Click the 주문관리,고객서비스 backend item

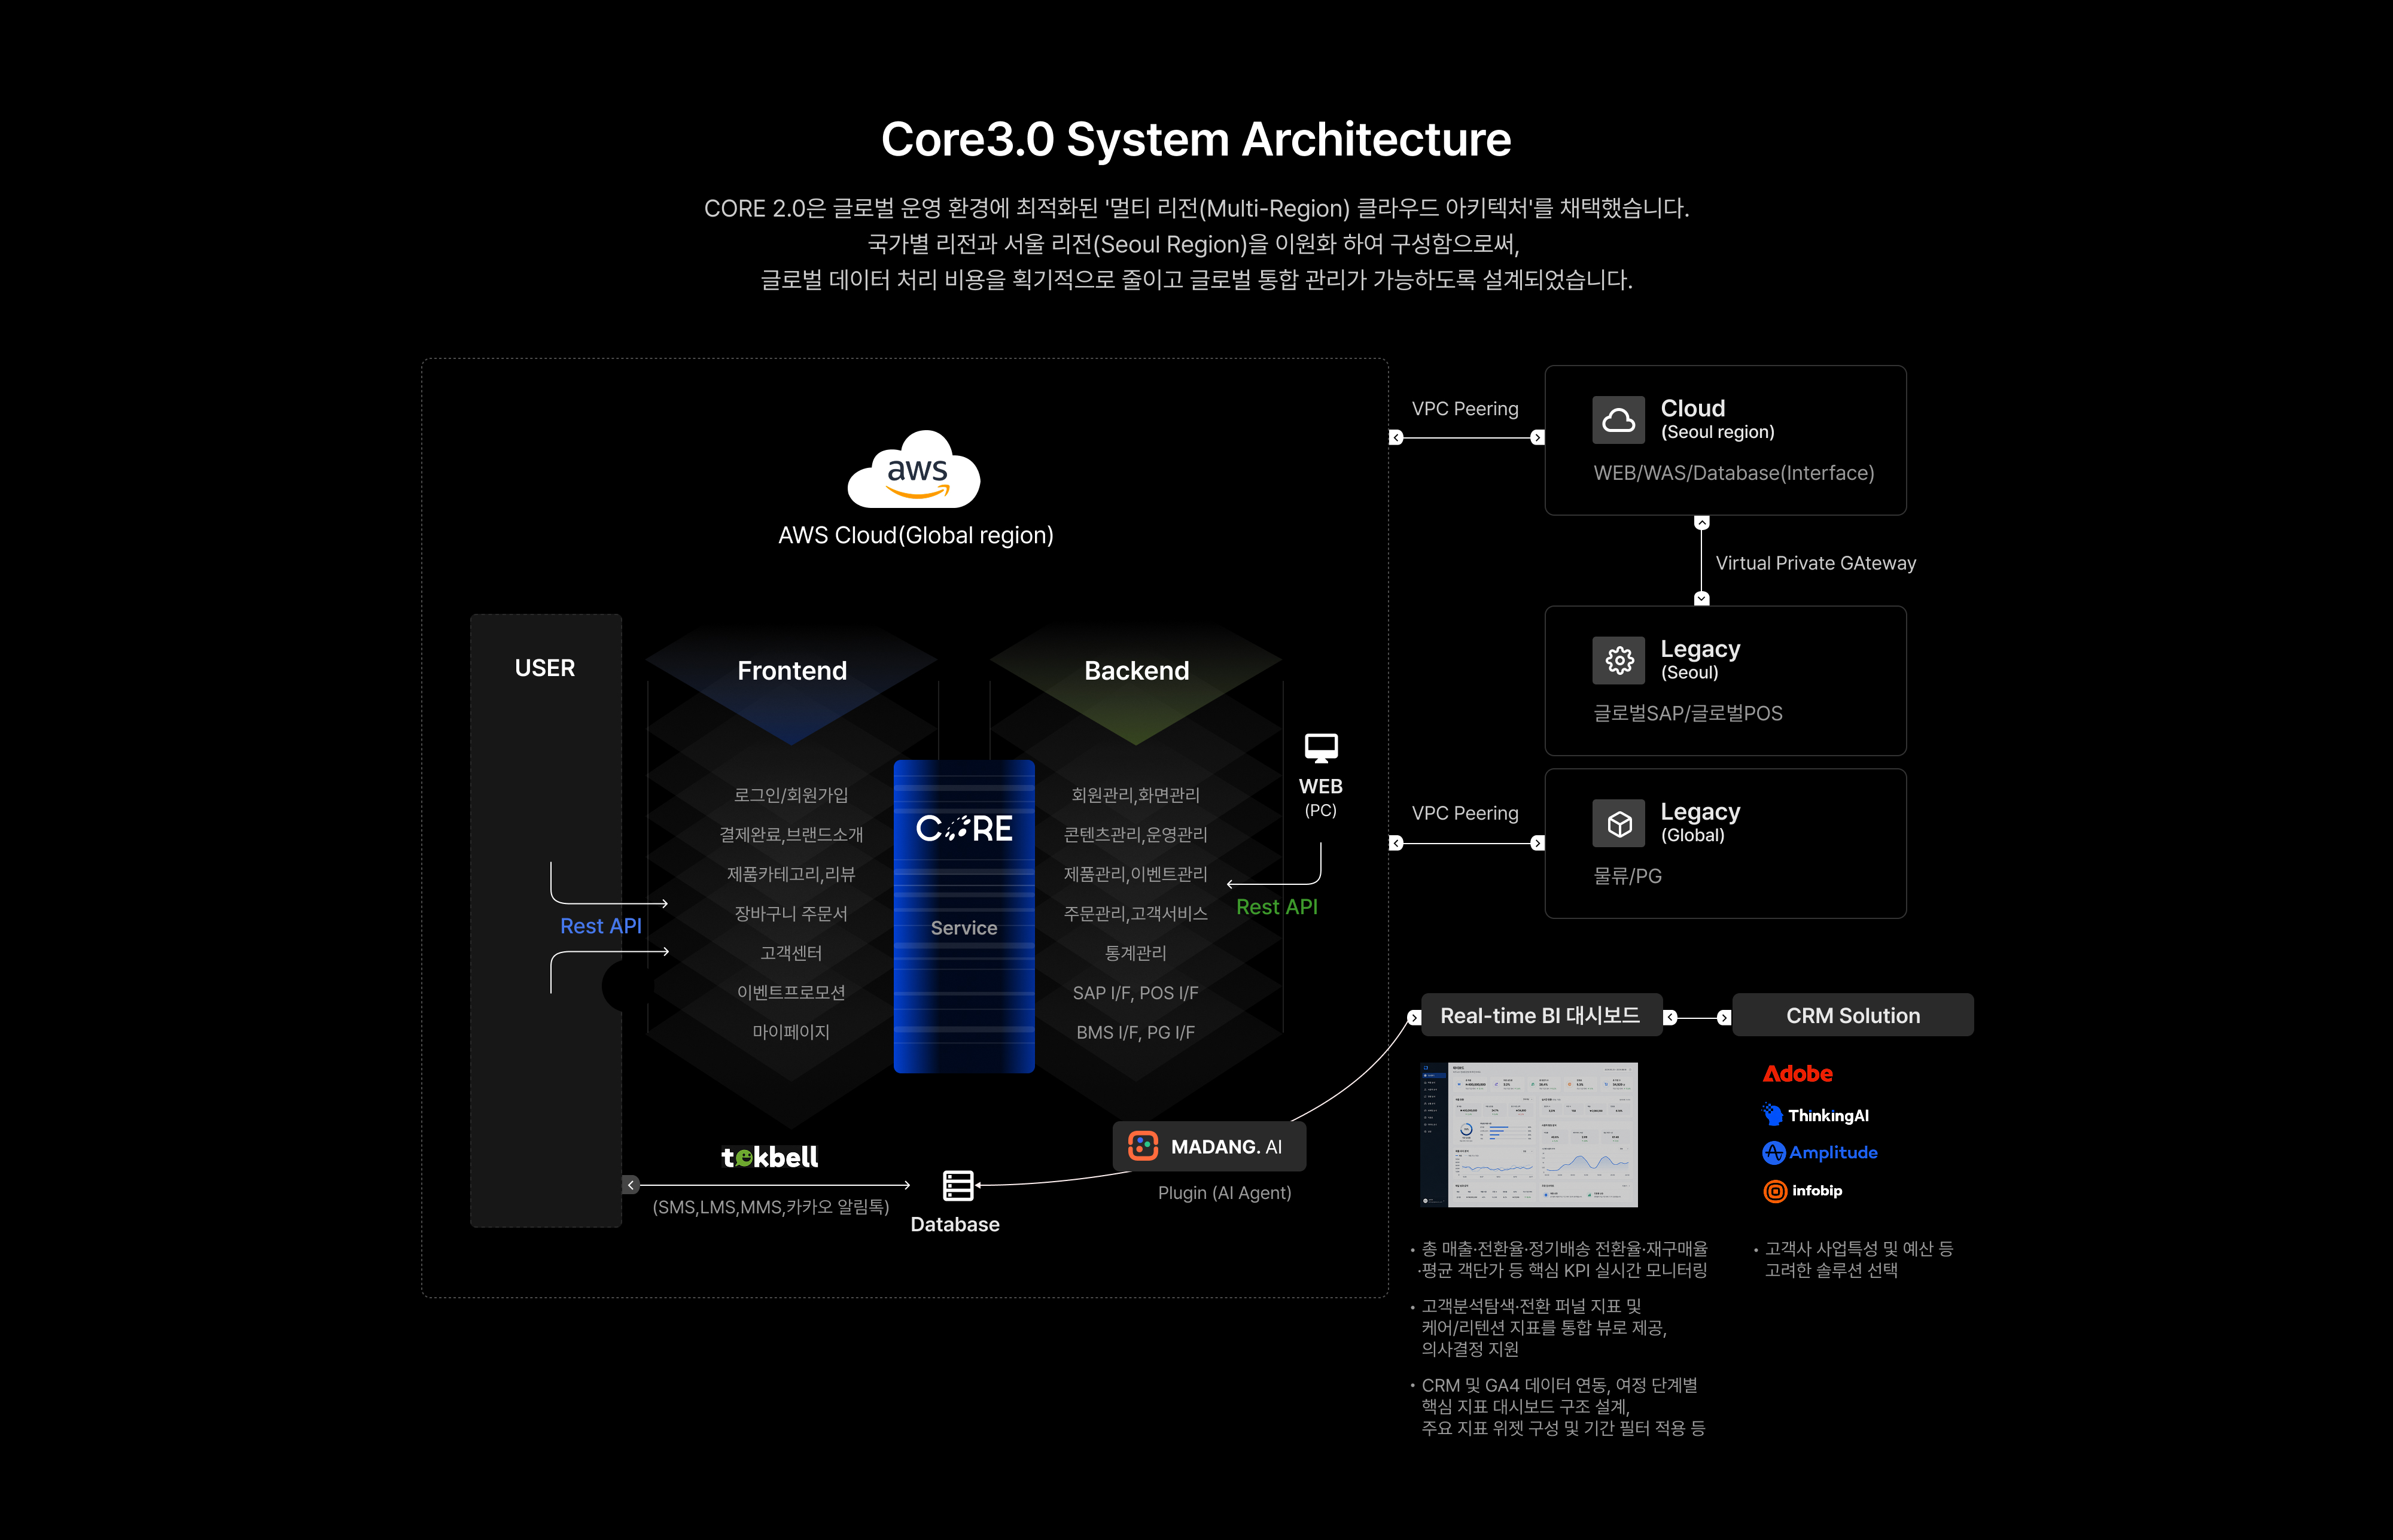coord(1135,913)
